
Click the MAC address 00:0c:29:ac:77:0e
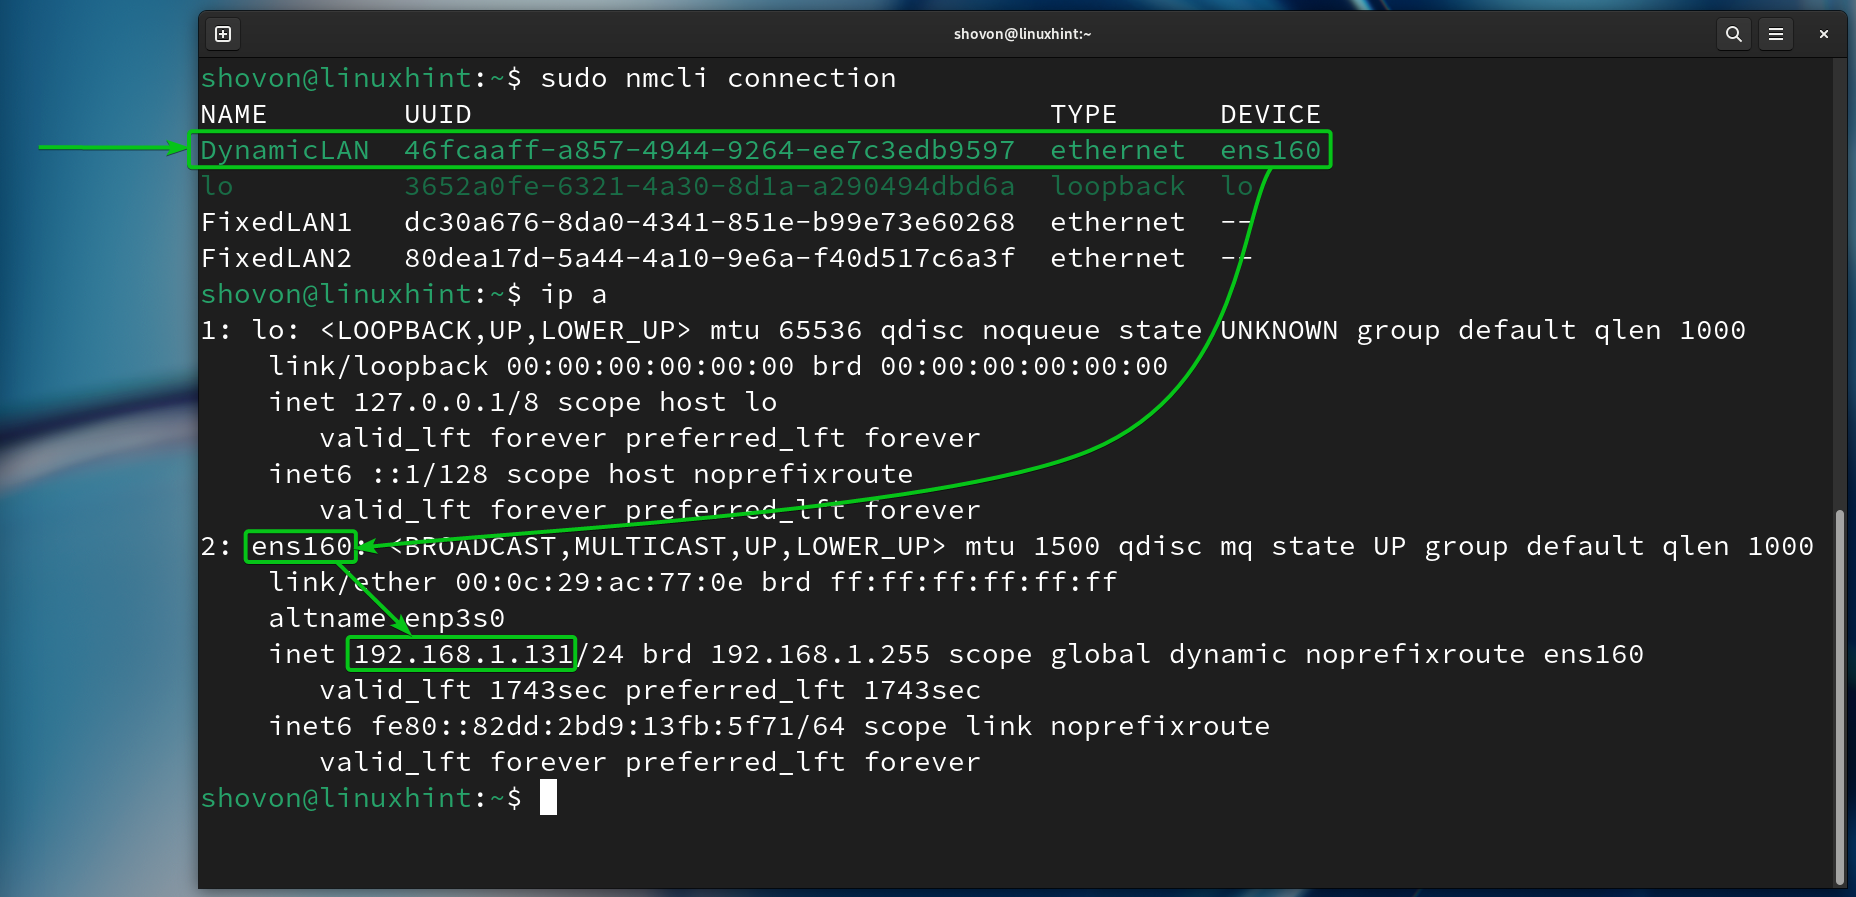pyautogui.click(x=599, y=582)
